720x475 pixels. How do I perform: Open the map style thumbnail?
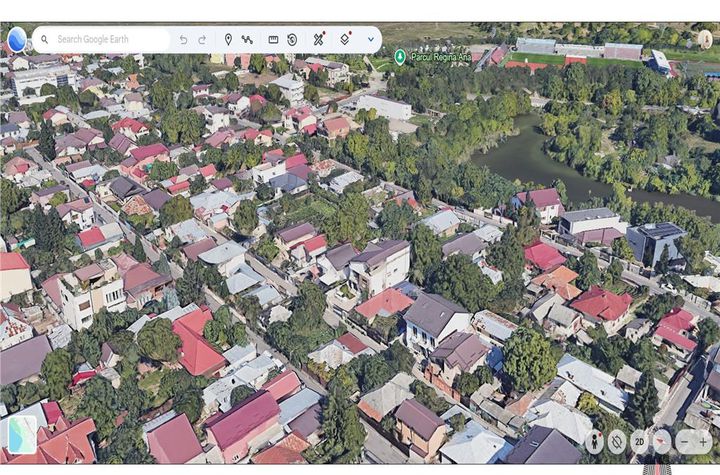point(22,434)
